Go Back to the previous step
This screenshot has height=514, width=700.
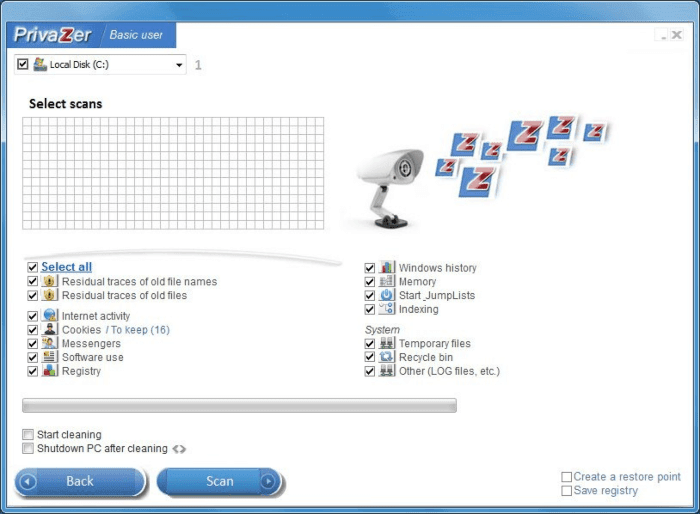coord(80,481)
